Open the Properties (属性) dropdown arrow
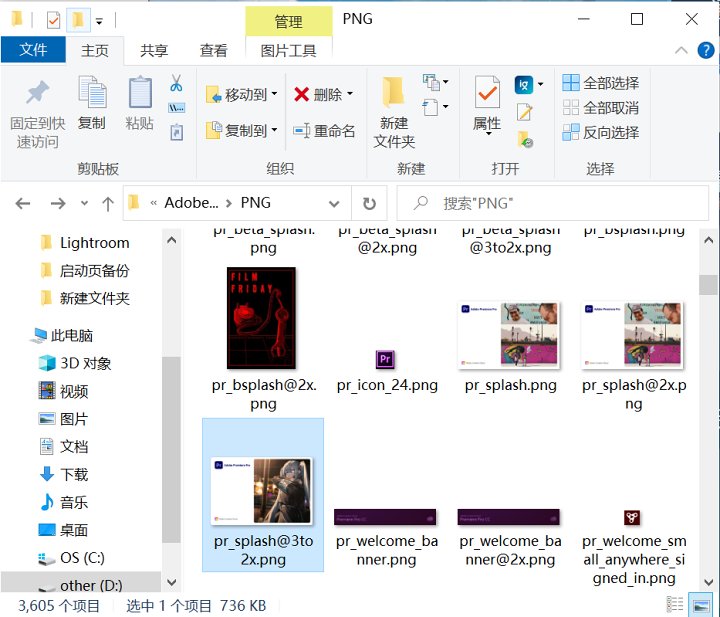This screenshot has width=720, height=617. (489, 134)
